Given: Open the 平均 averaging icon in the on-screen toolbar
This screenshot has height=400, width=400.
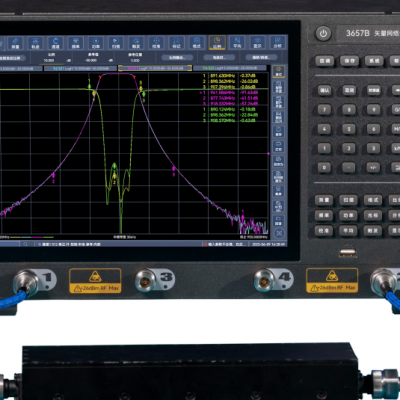Looking at the screenshot, I should (x=237, y=43).
